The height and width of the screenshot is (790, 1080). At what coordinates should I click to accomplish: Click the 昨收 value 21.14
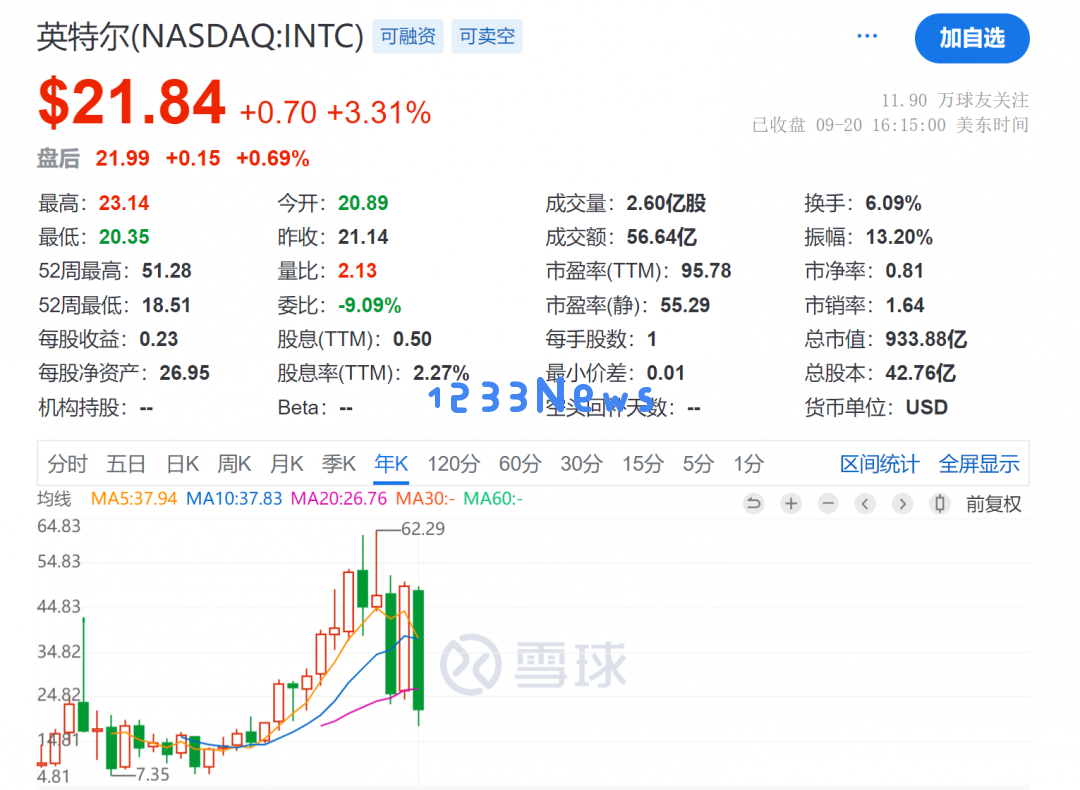(x=363, y=237)
